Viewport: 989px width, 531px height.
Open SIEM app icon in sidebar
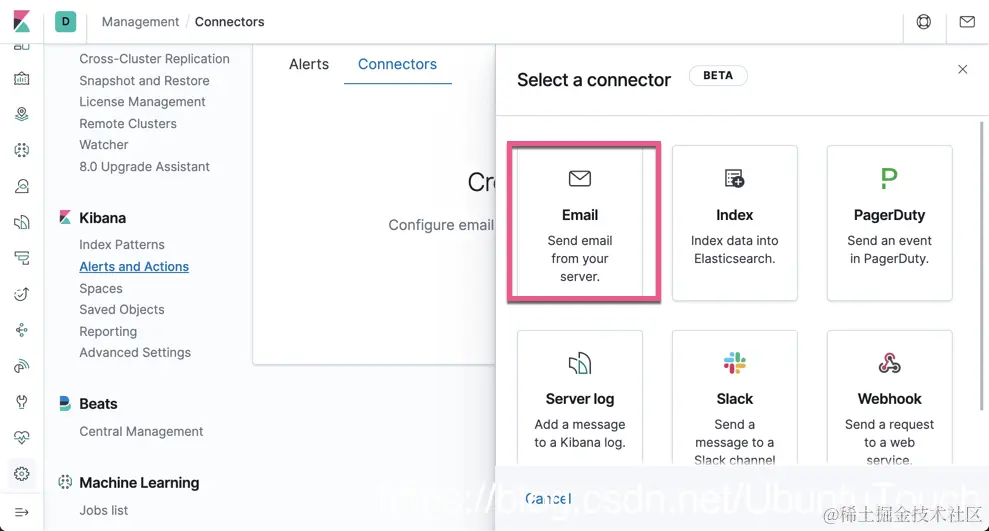pyautogui.click(x=21, y=366)
